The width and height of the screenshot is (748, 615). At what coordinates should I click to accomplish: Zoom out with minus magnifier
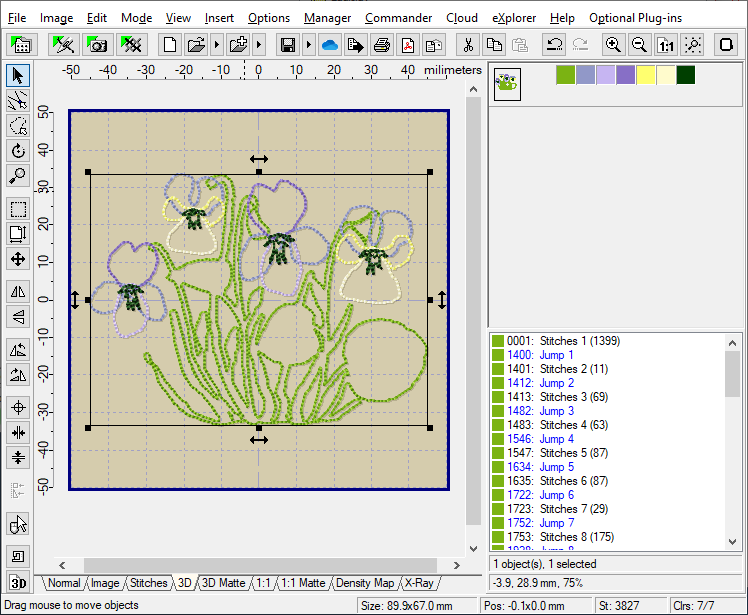click(639, 45)
